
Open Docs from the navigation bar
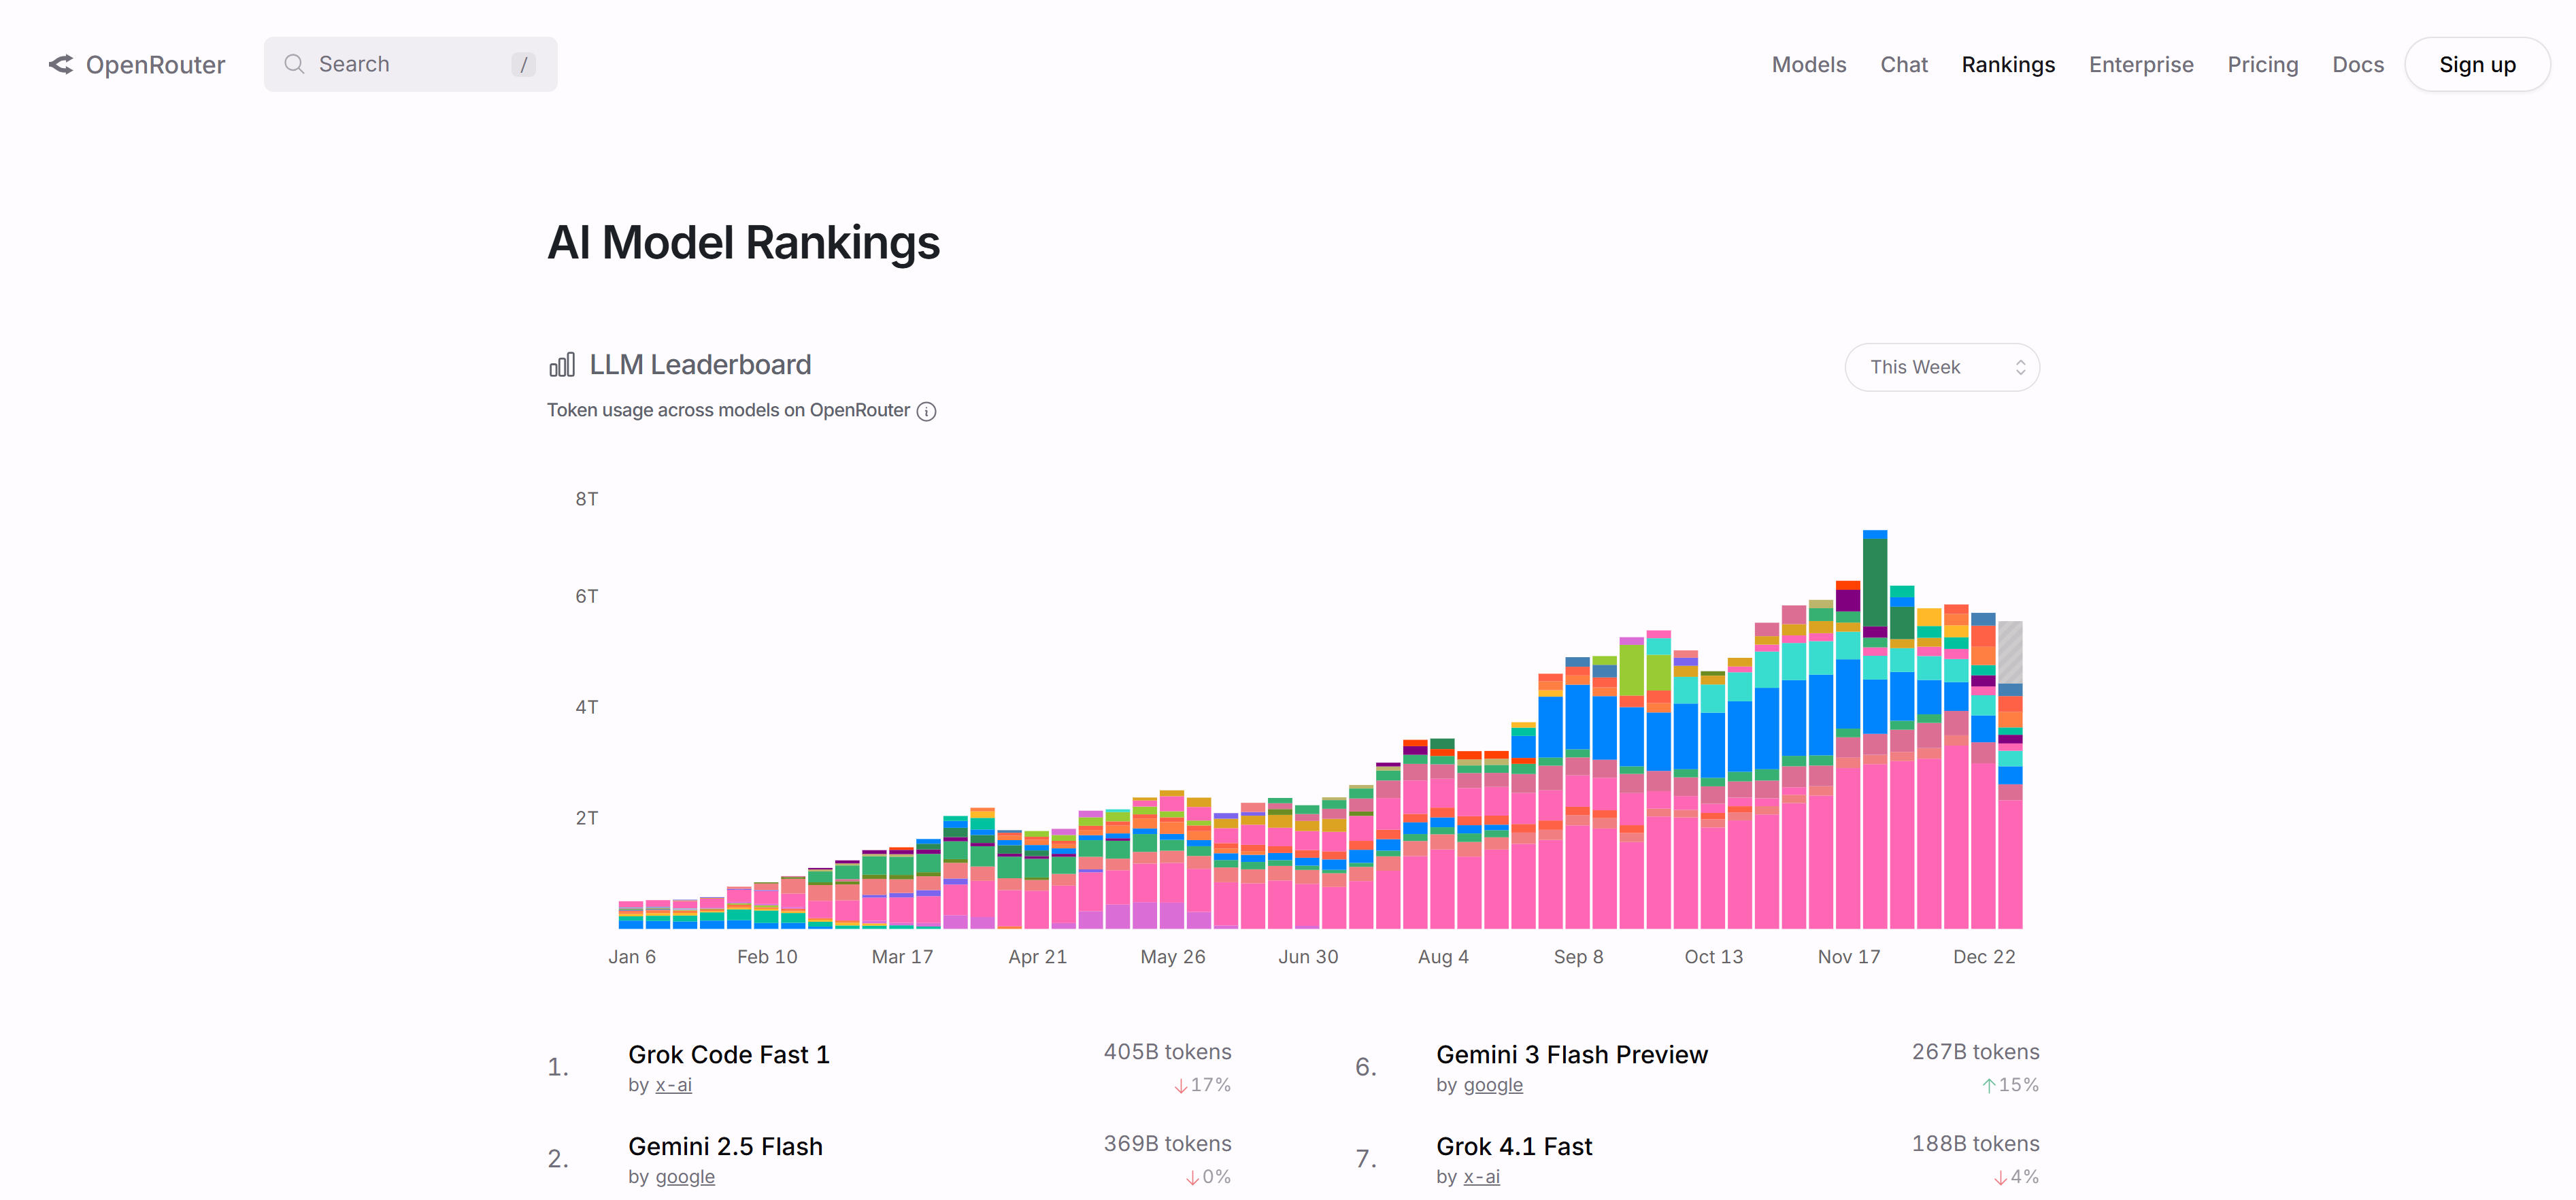pyautogui.click(x=2357, y=65)
